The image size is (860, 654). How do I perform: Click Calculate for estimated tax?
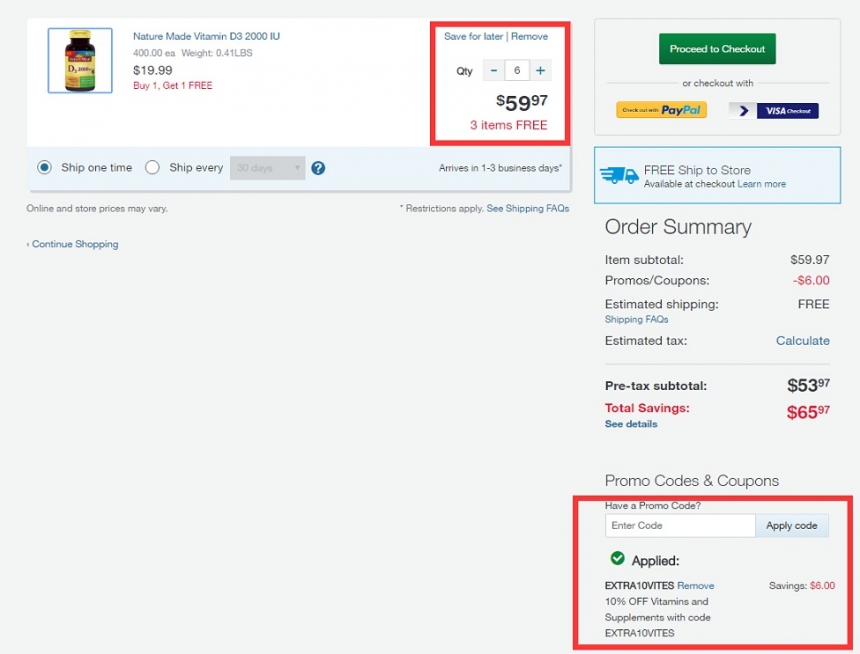tap(802, 341)
